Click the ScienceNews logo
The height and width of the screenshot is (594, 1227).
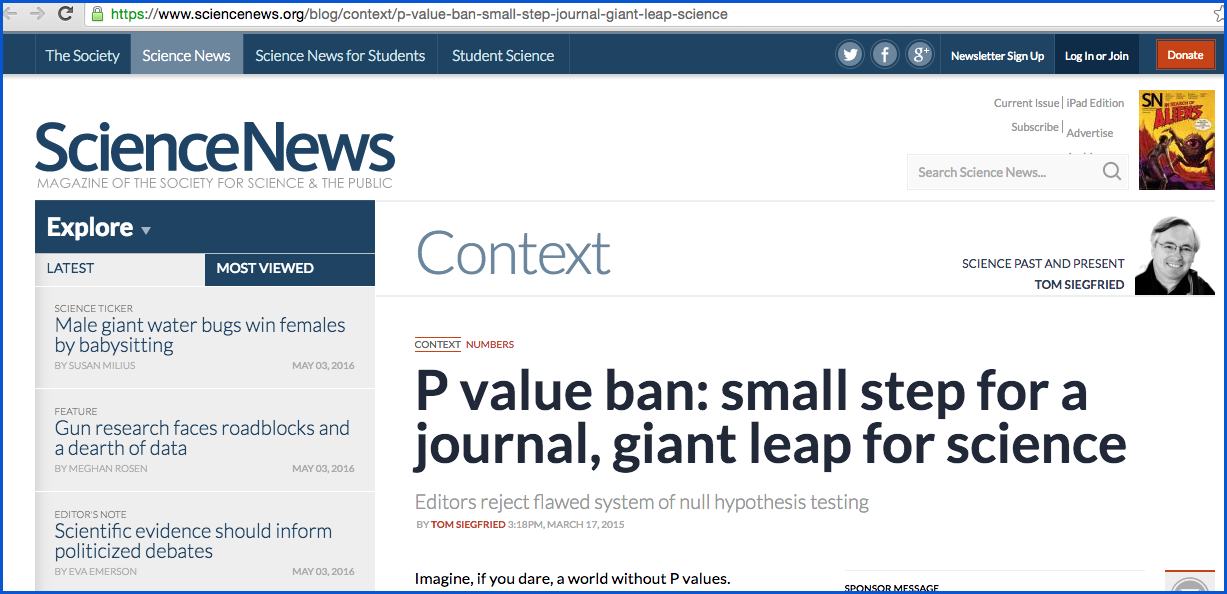point(215,150)
